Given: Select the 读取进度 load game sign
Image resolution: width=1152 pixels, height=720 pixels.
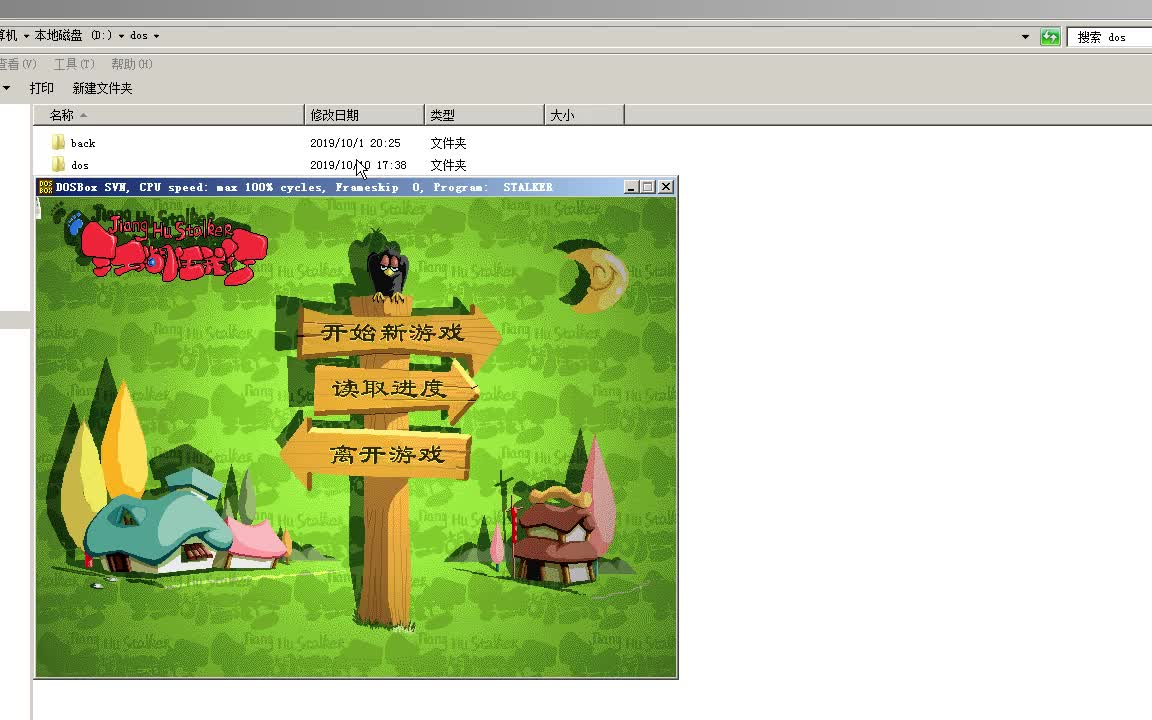Looking at the screenshot, I should [395, 389].
